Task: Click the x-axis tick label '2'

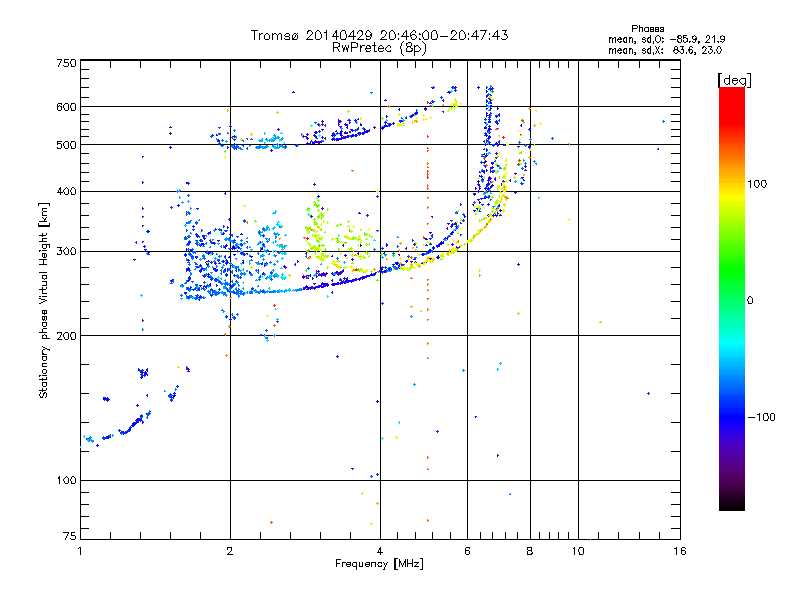Action: [x=230, y=551]
